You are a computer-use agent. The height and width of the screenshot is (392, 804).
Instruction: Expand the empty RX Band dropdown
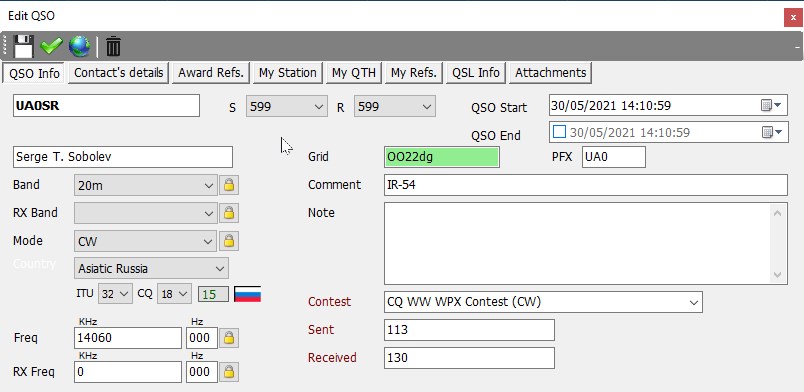point(209,213)
